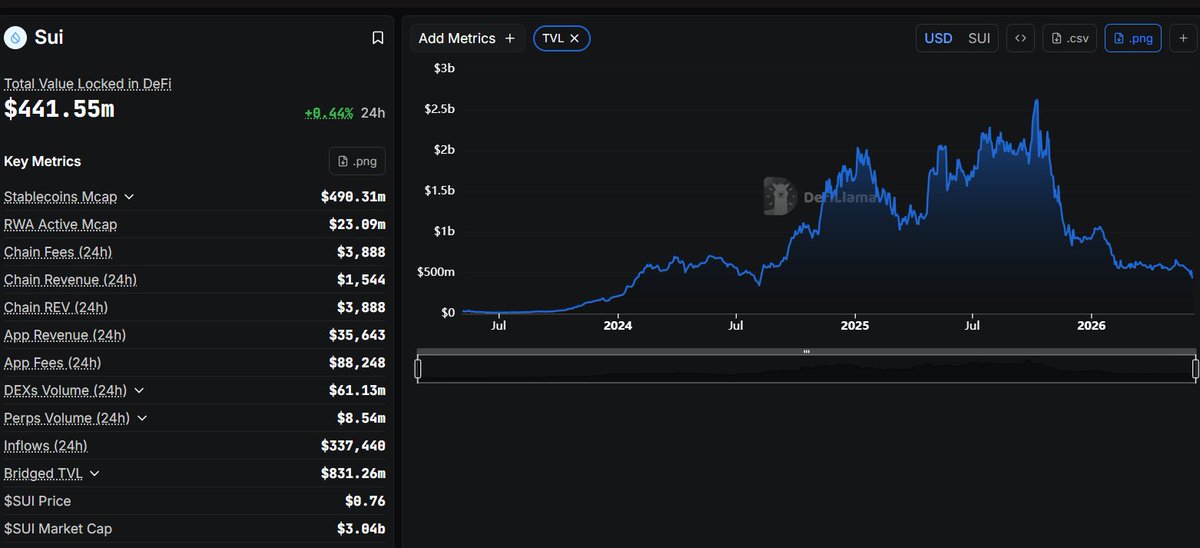Click the $23.09m RWA value

[357, 224]
